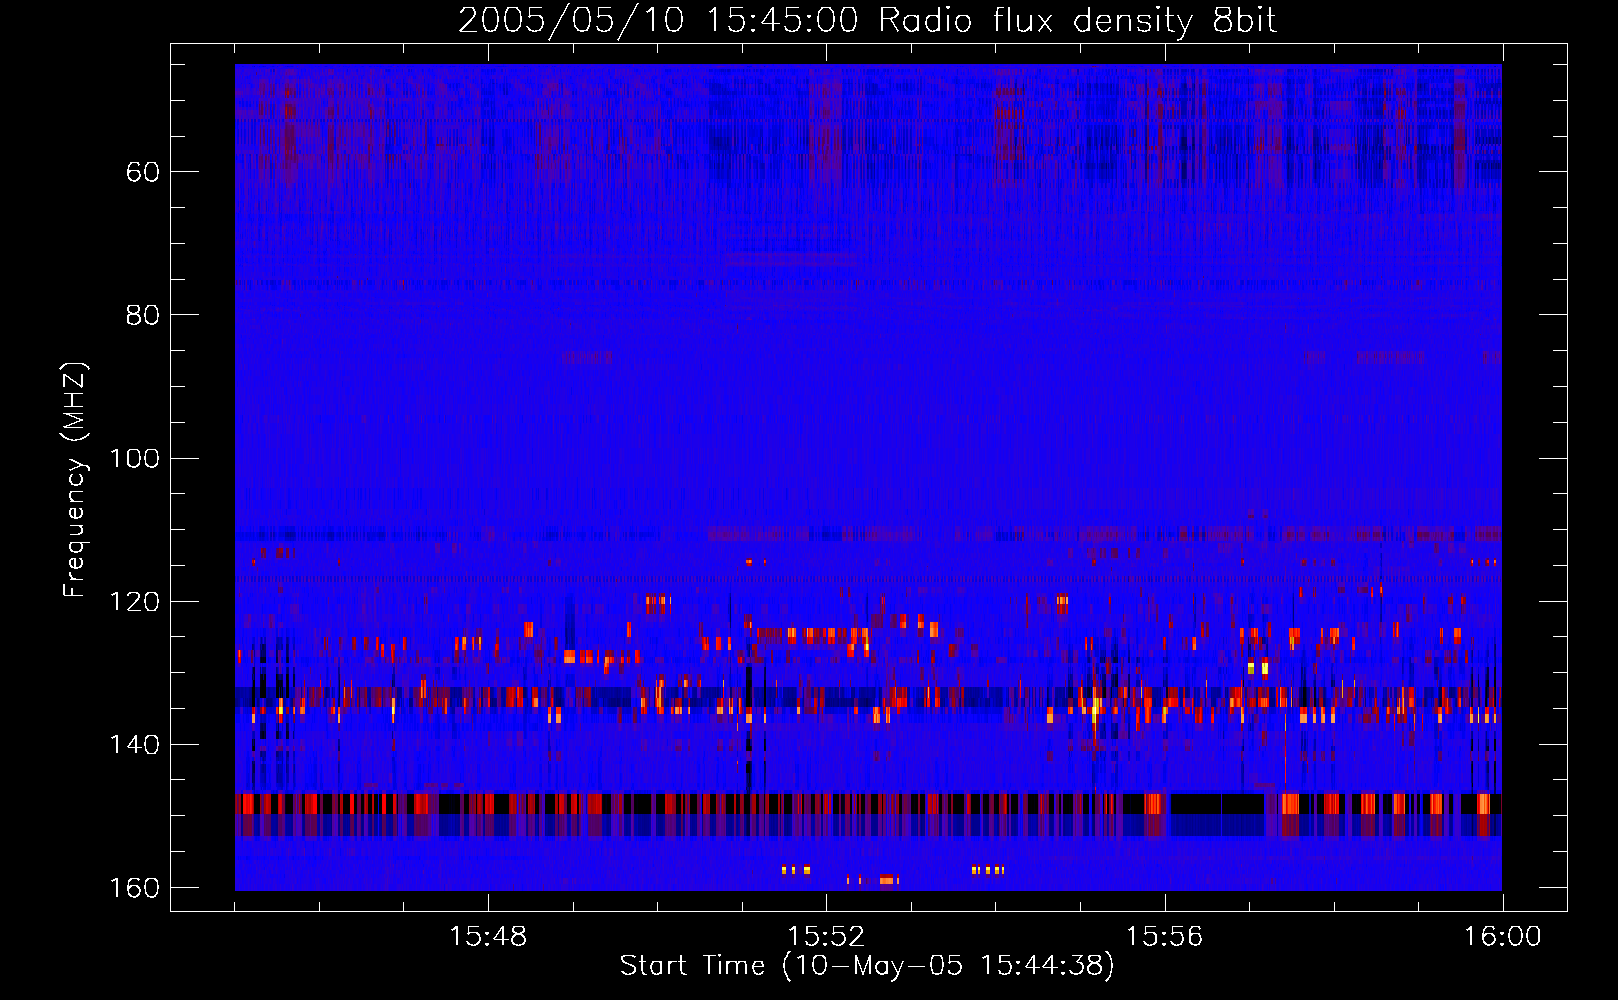Click the 15:56 time tick label

coord(1164,937)
